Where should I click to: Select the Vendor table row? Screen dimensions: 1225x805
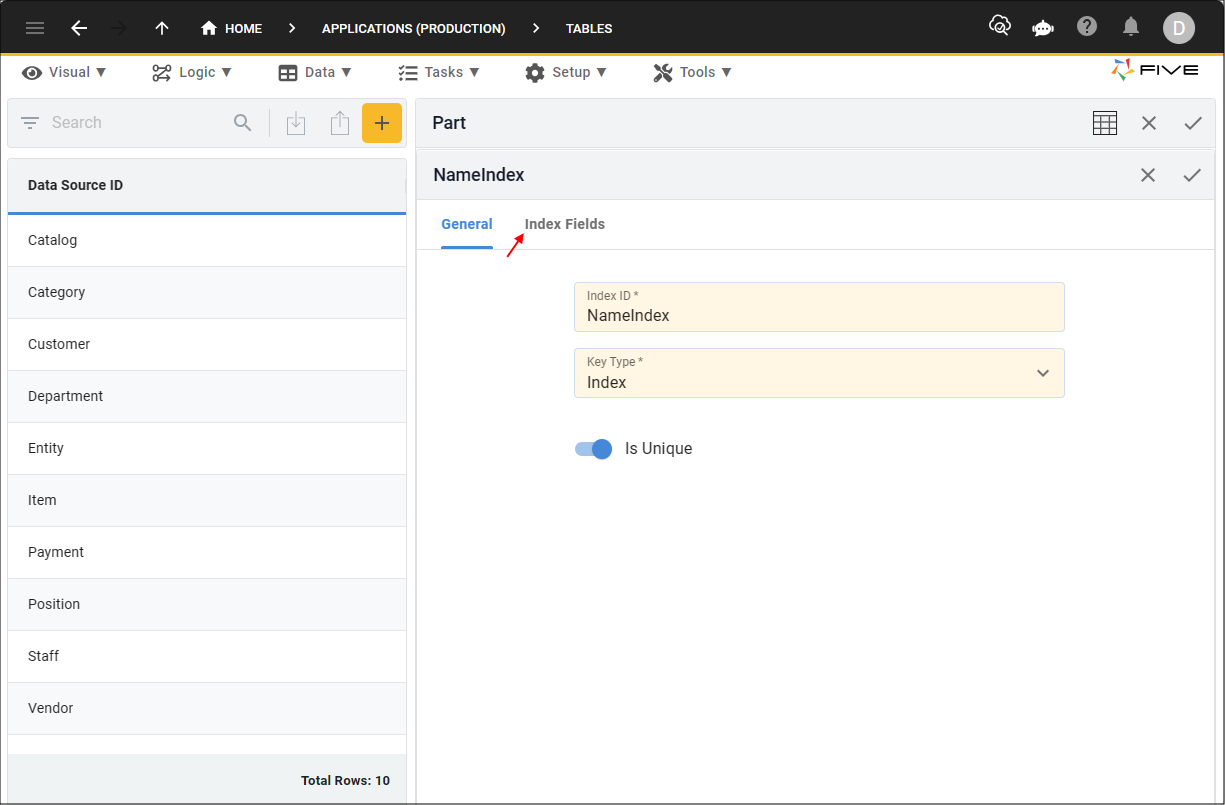pyautogui.click(x=207, y=708)
